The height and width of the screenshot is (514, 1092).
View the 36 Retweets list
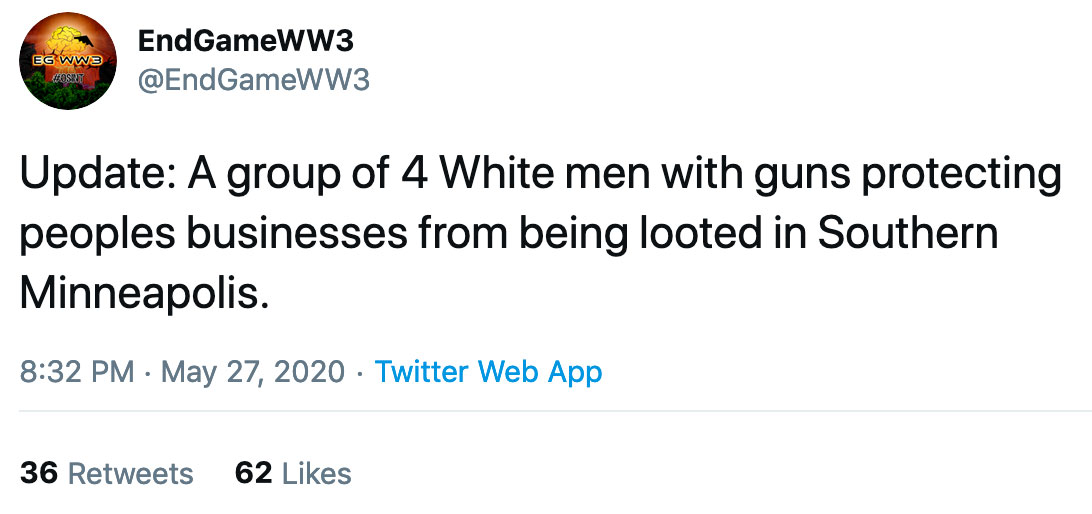pos(106,472)
